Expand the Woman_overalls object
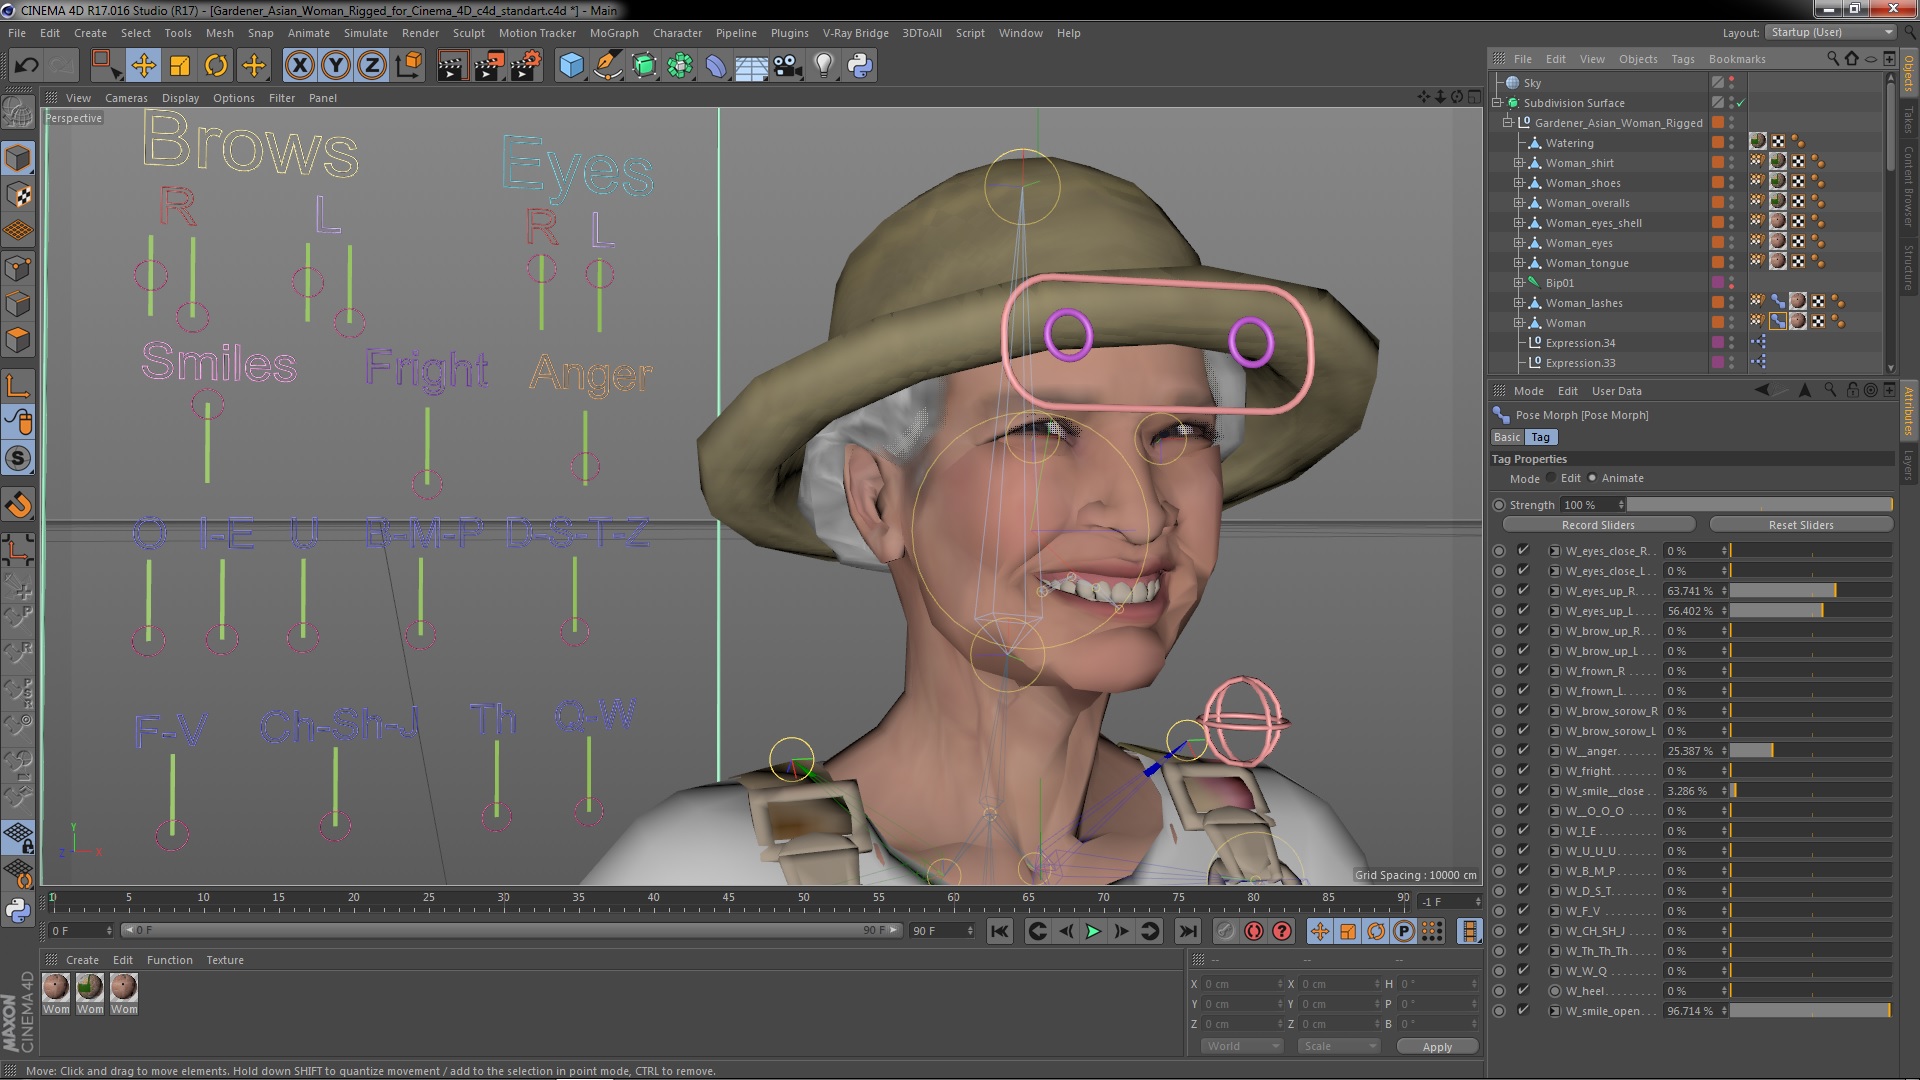The width and height of the screenshot is (1920, 1080). tap(1519, 203)
